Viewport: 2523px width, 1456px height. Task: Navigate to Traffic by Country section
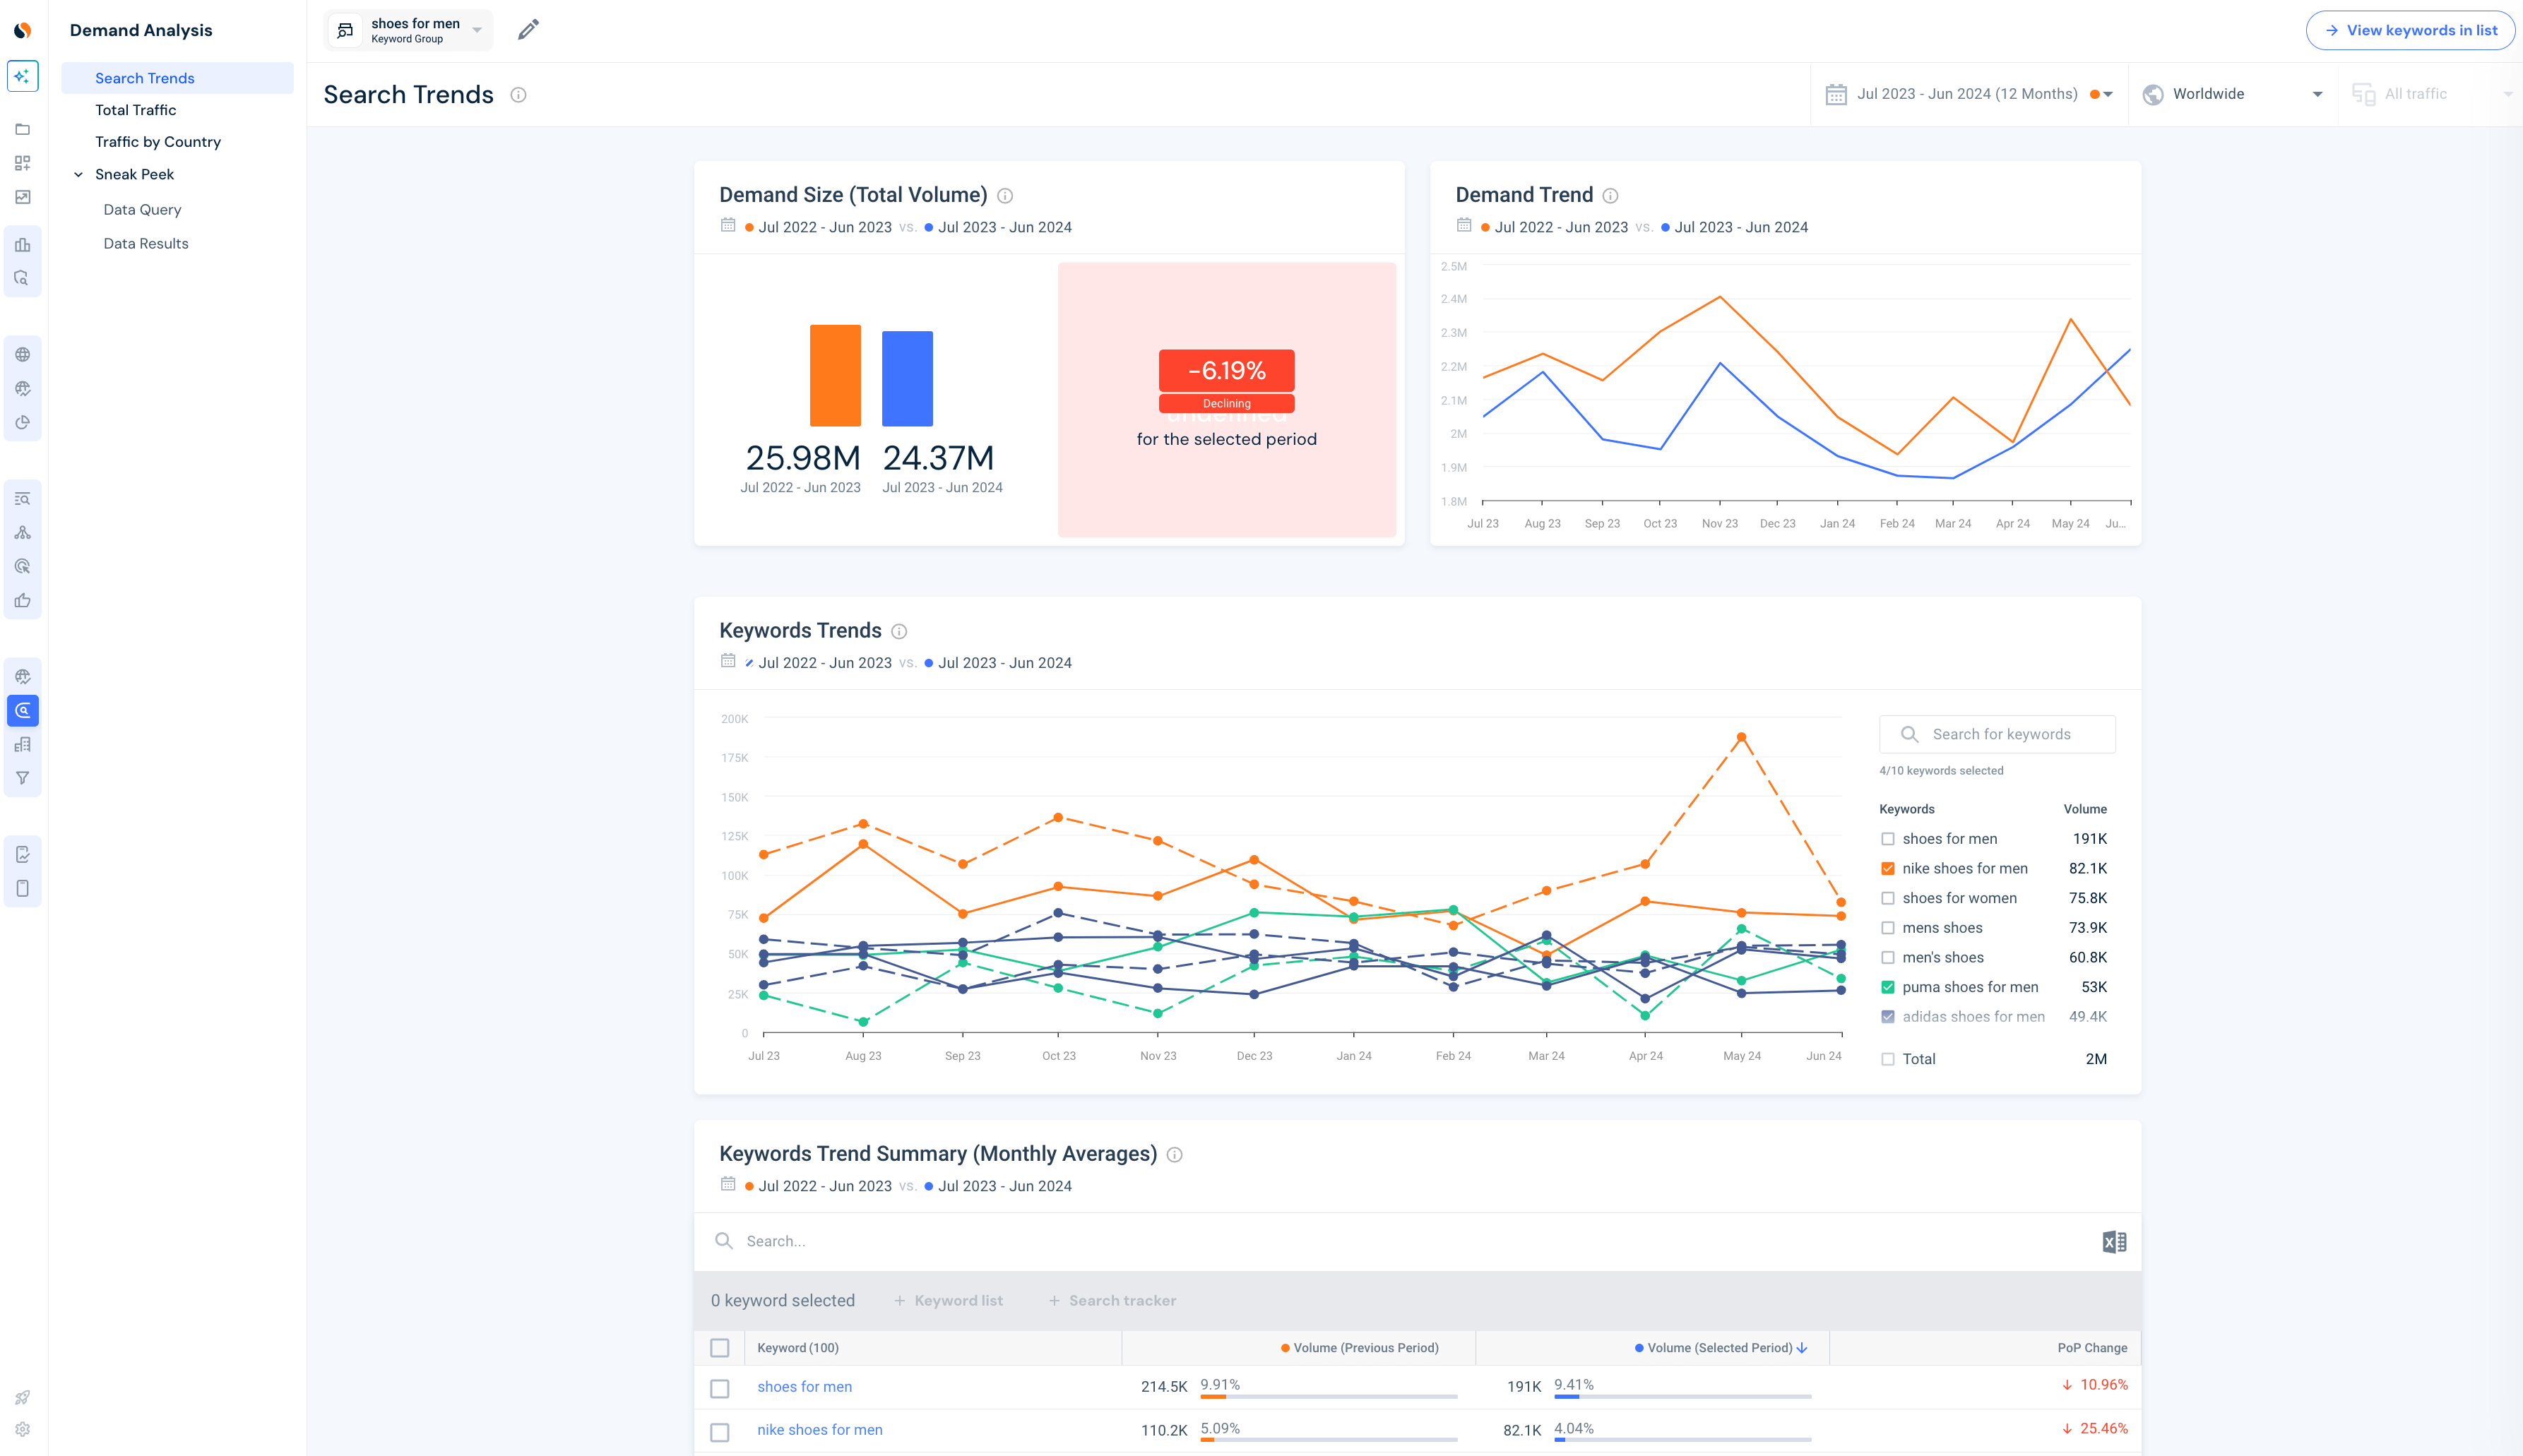(x=158, y=141)
